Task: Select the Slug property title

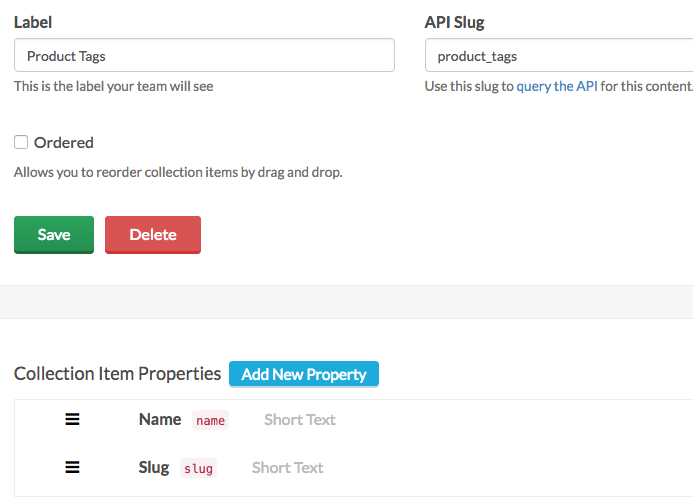Action: [154, 467]
